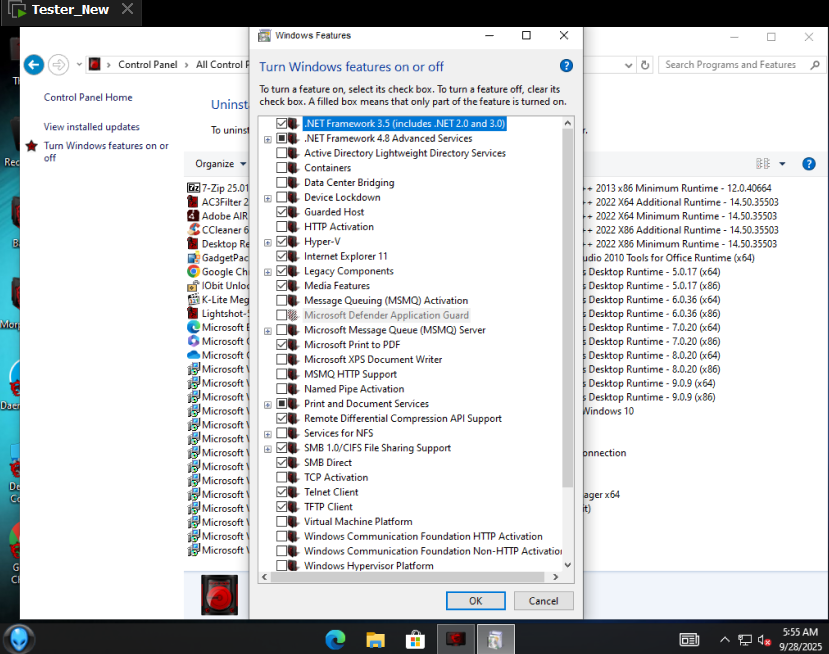Viewport: 829px width, 654px height.
Task: Expand the Hyper-V node
Action: coord(268,243)
